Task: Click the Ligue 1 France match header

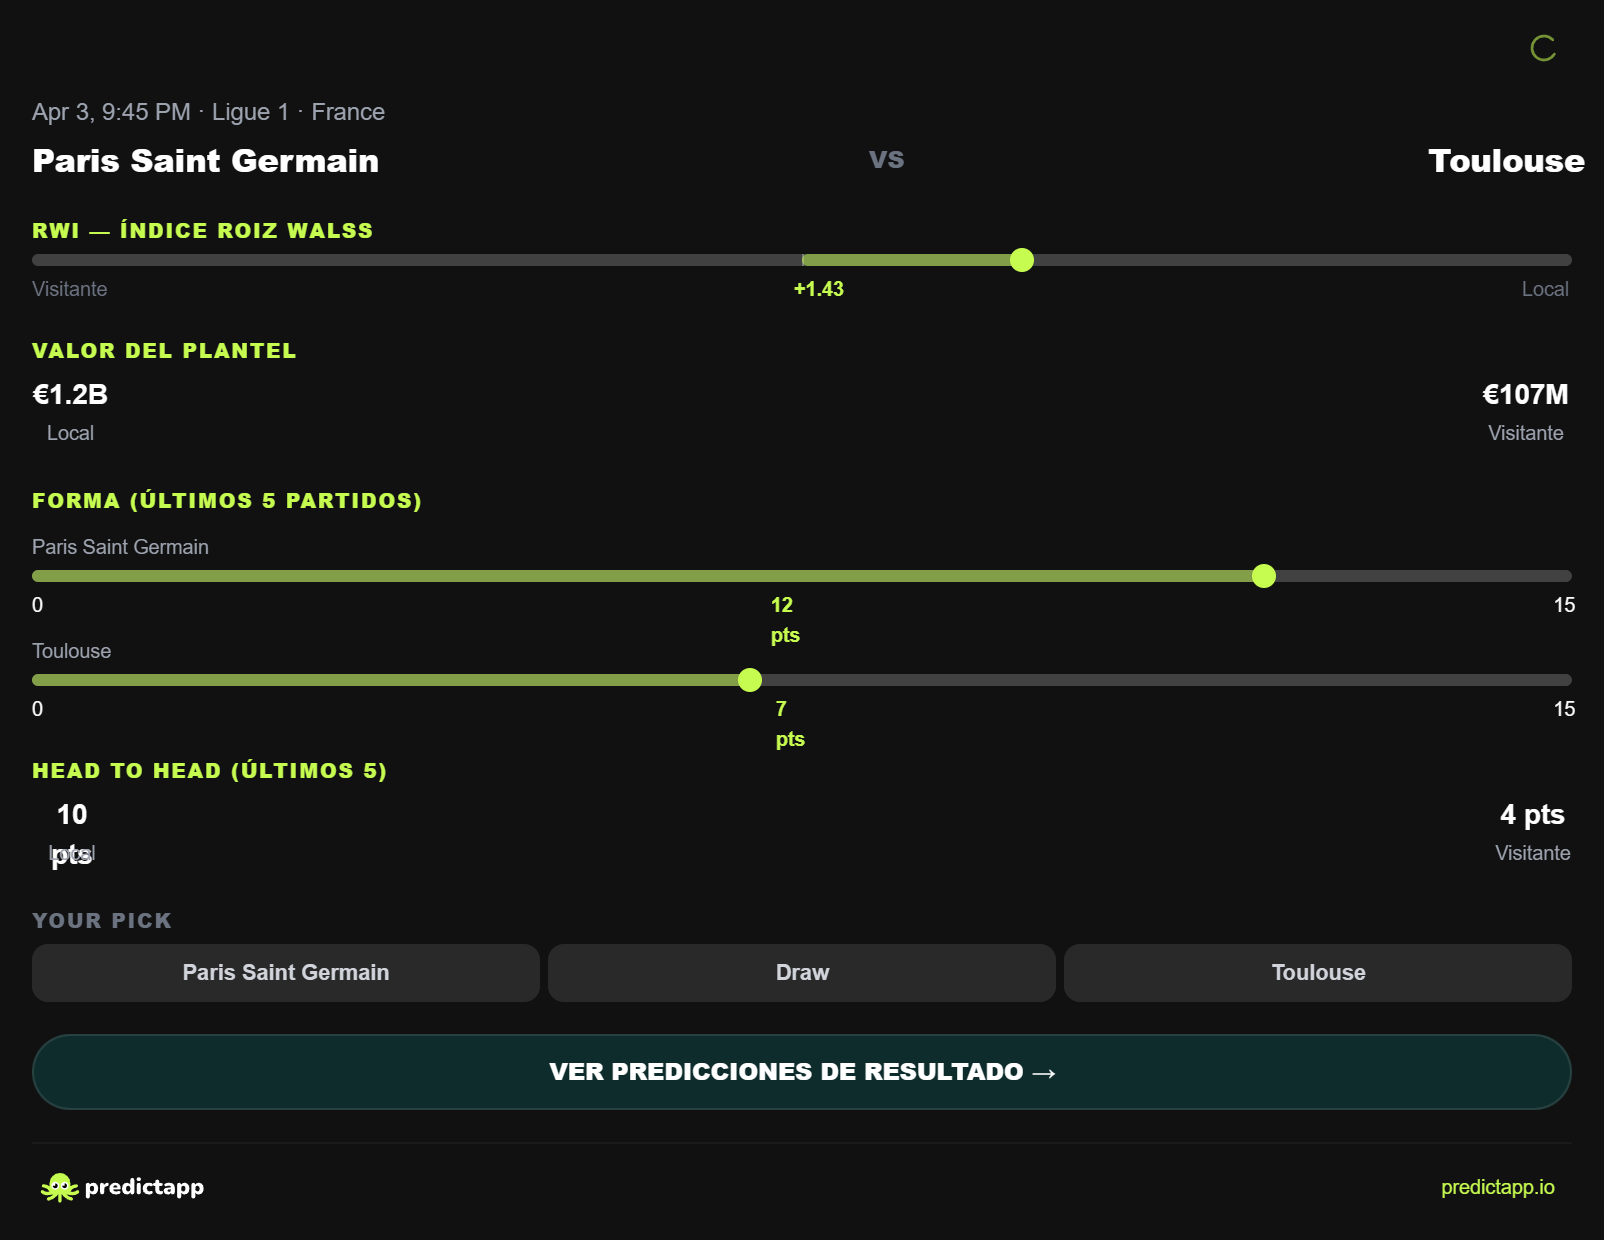Action: [x=207, y=111]
